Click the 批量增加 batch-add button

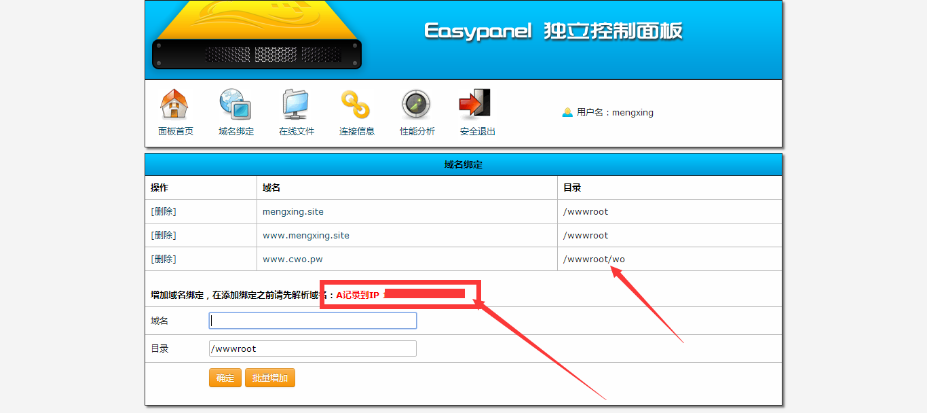pyautogui.click(x=270, y=378)
